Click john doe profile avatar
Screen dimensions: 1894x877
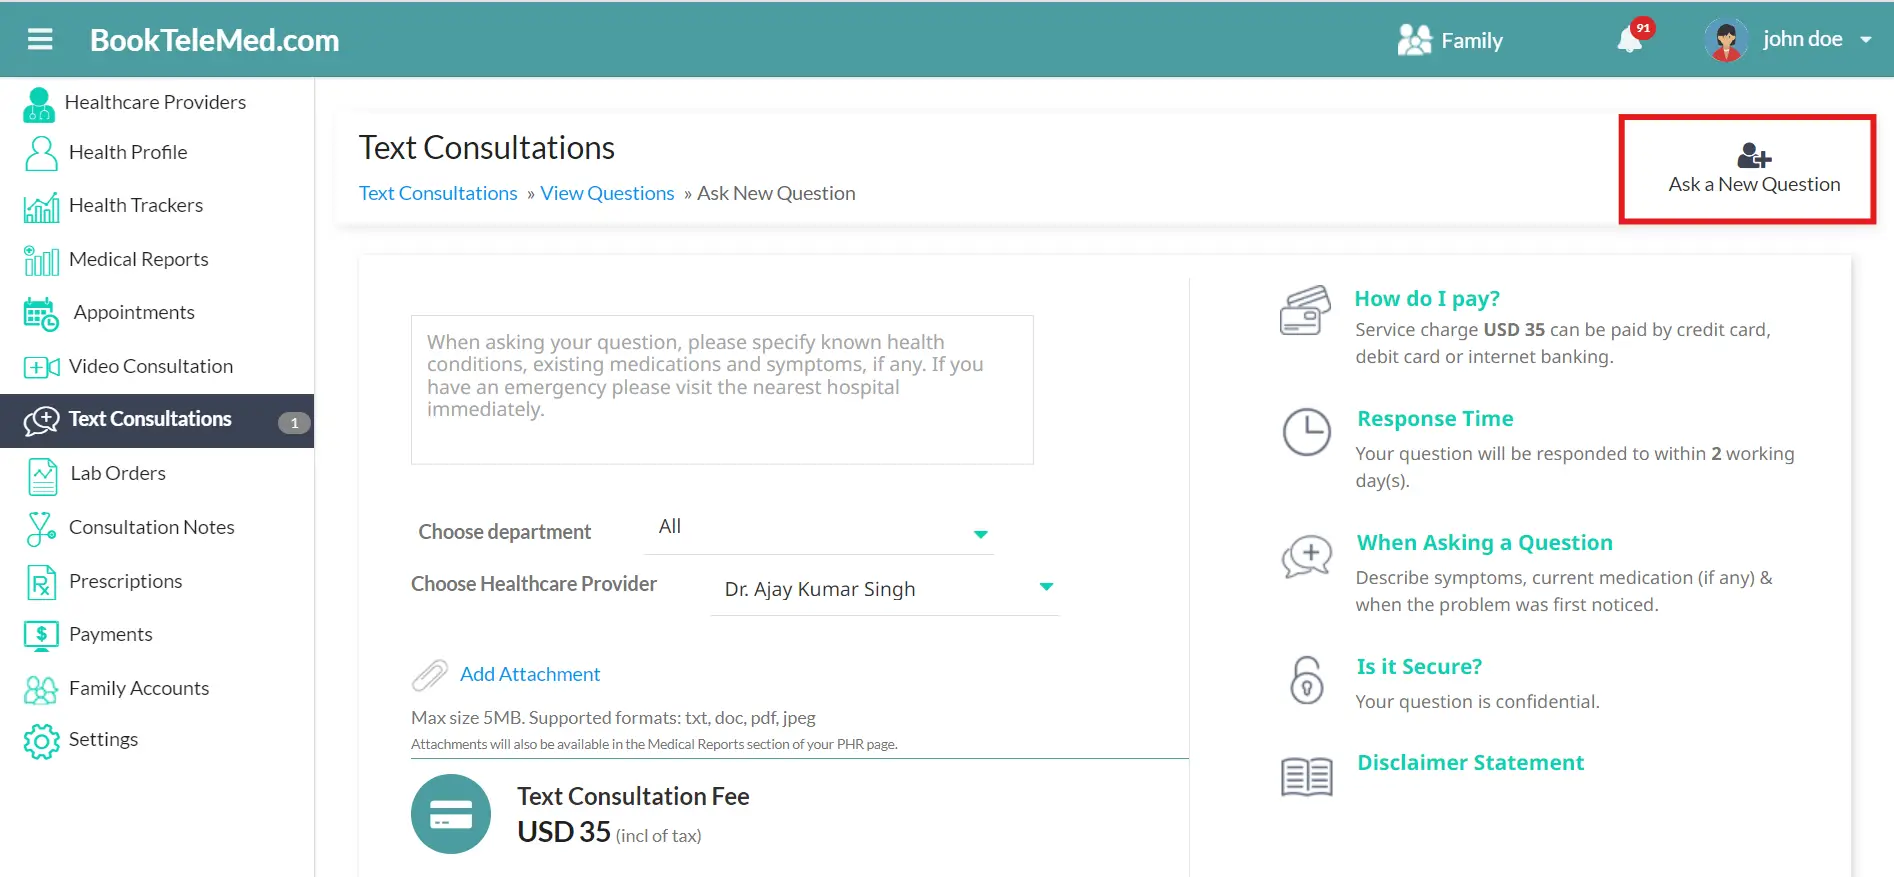point(1725,40)
